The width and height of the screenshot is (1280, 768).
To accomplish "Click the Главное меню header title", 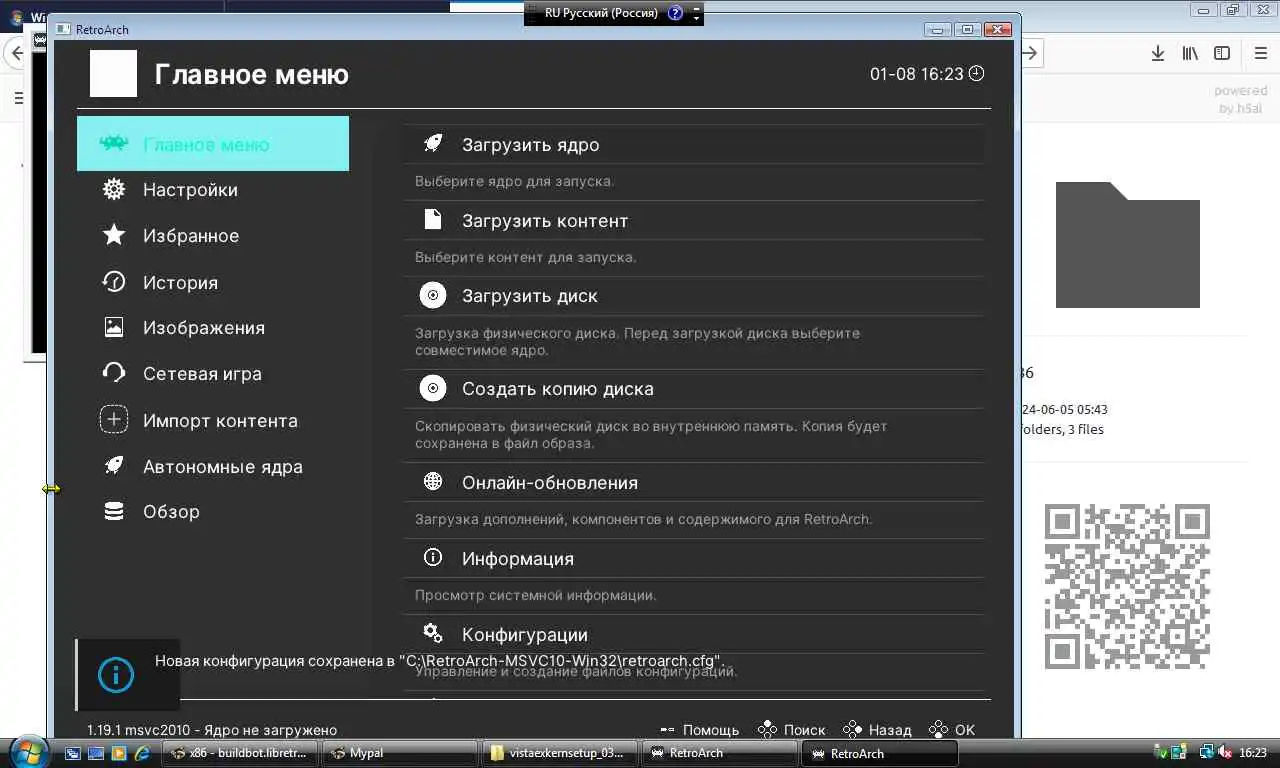I will click(x=251, y=74).
